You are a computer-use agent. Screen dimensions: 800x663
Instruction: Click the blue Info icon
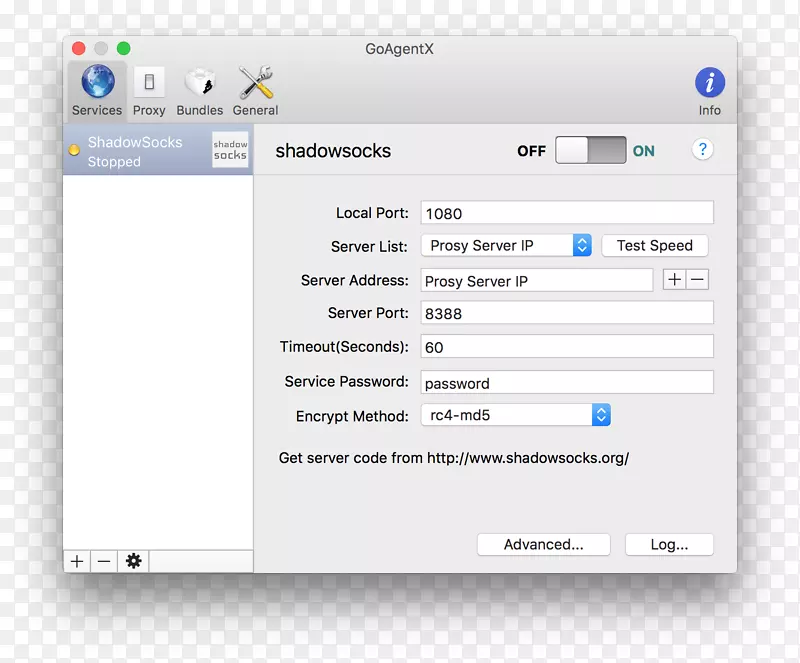[709, 82]
